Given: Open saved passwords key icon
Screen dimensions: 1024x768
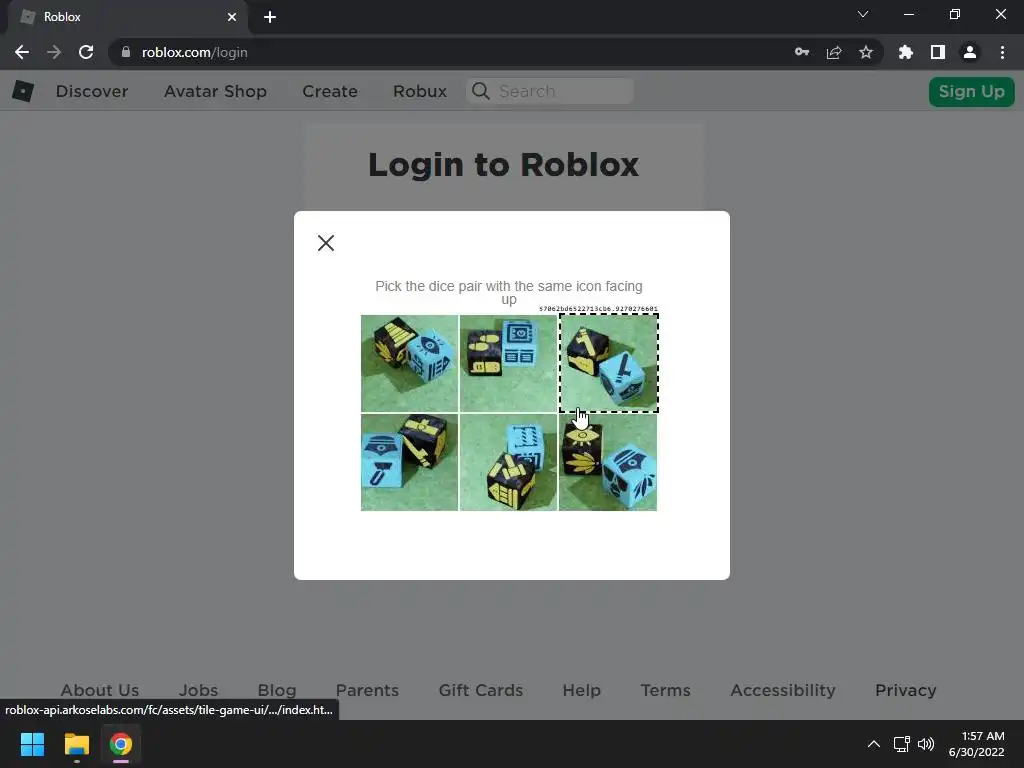Looking at the screenshot, I should (802, 52).
